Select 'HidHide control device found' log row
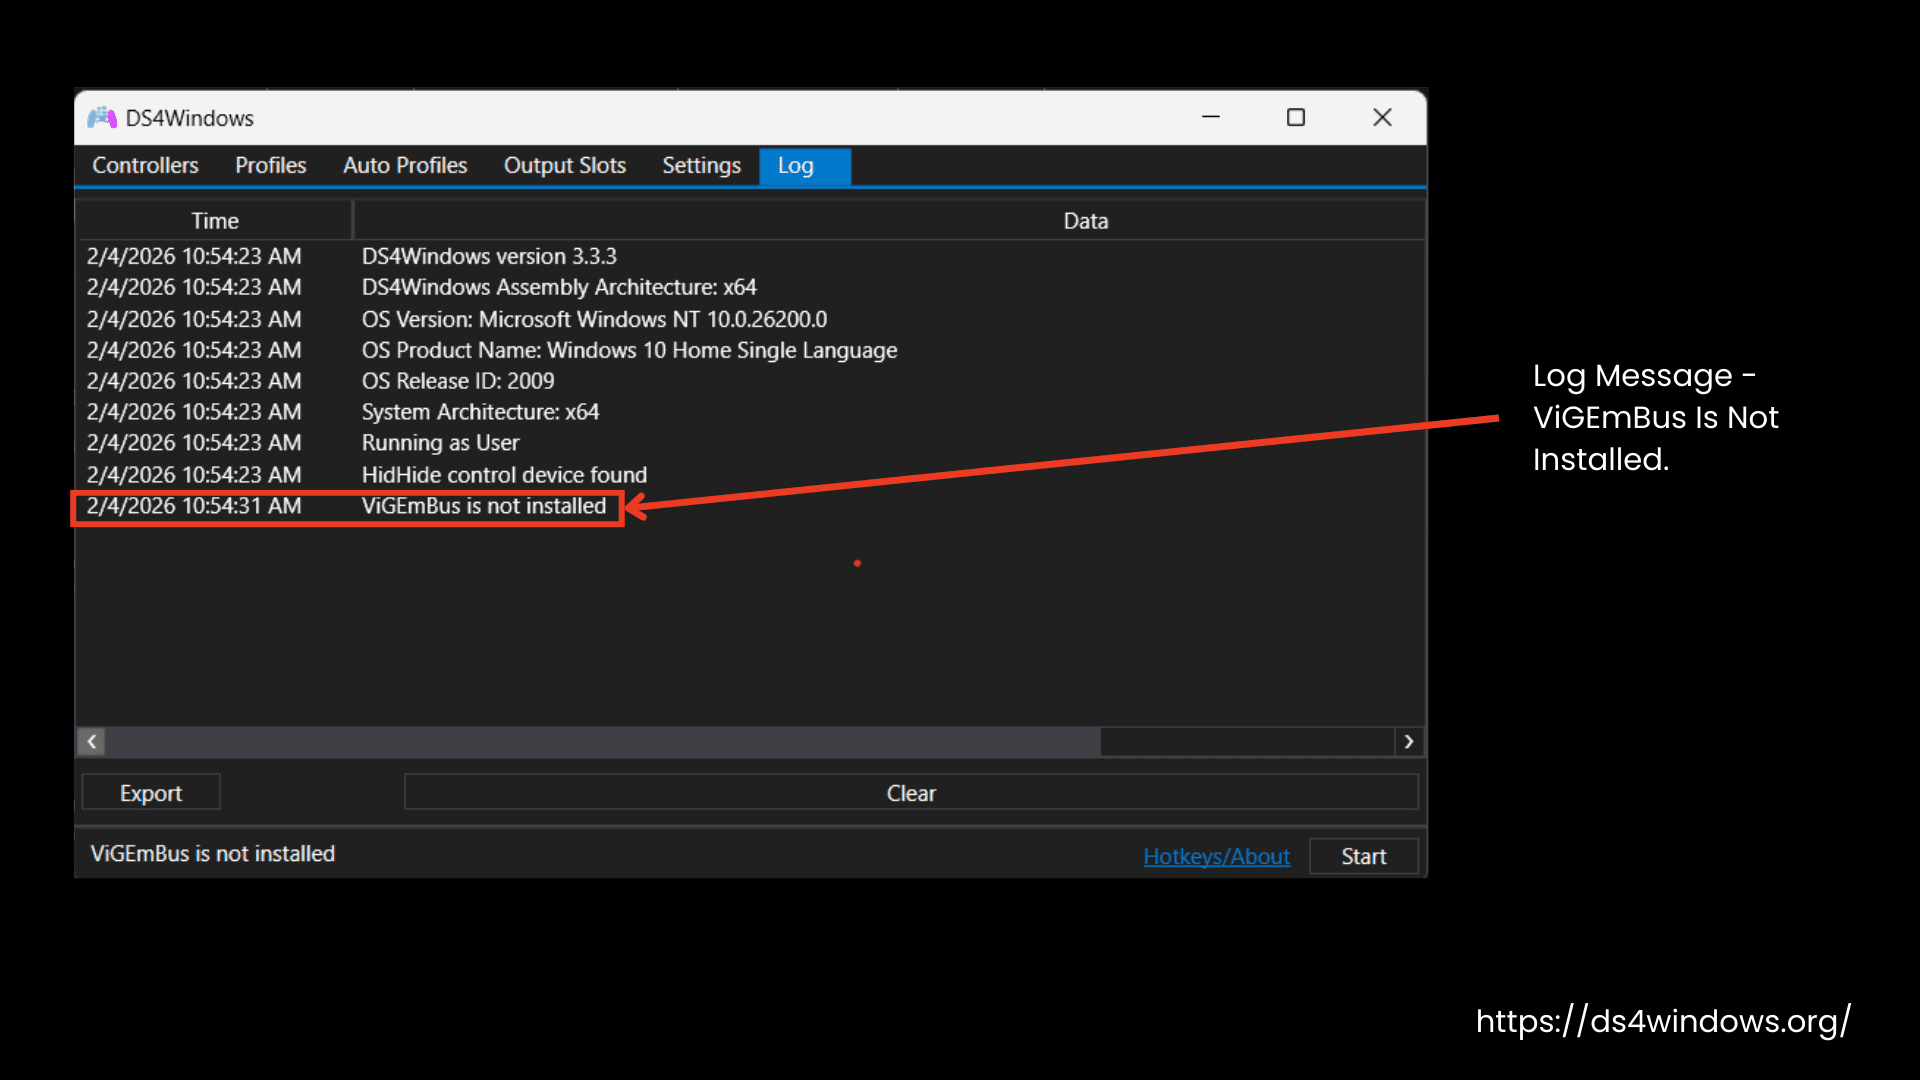 (x=750, y=475)
